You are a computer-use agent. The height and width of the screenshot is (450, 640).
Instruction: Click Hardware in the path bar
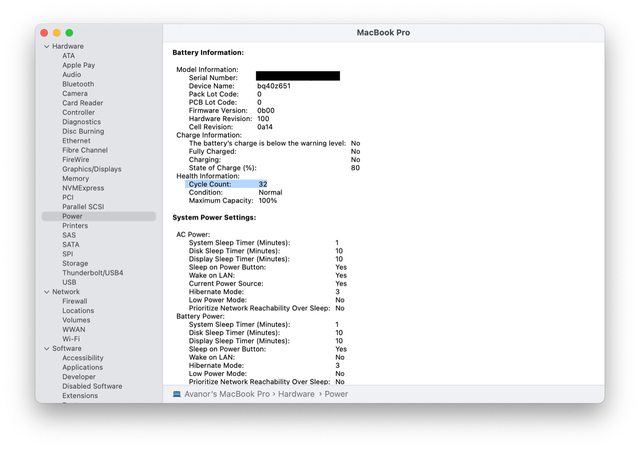click(x=296, y=394)
